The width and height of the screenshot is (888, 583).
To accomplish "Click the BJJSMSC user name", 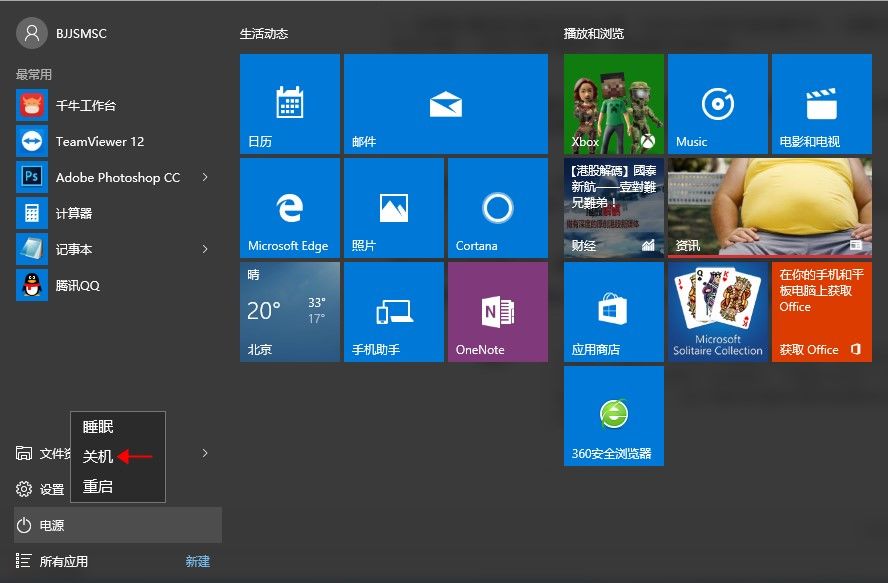I will pos(81,33).
